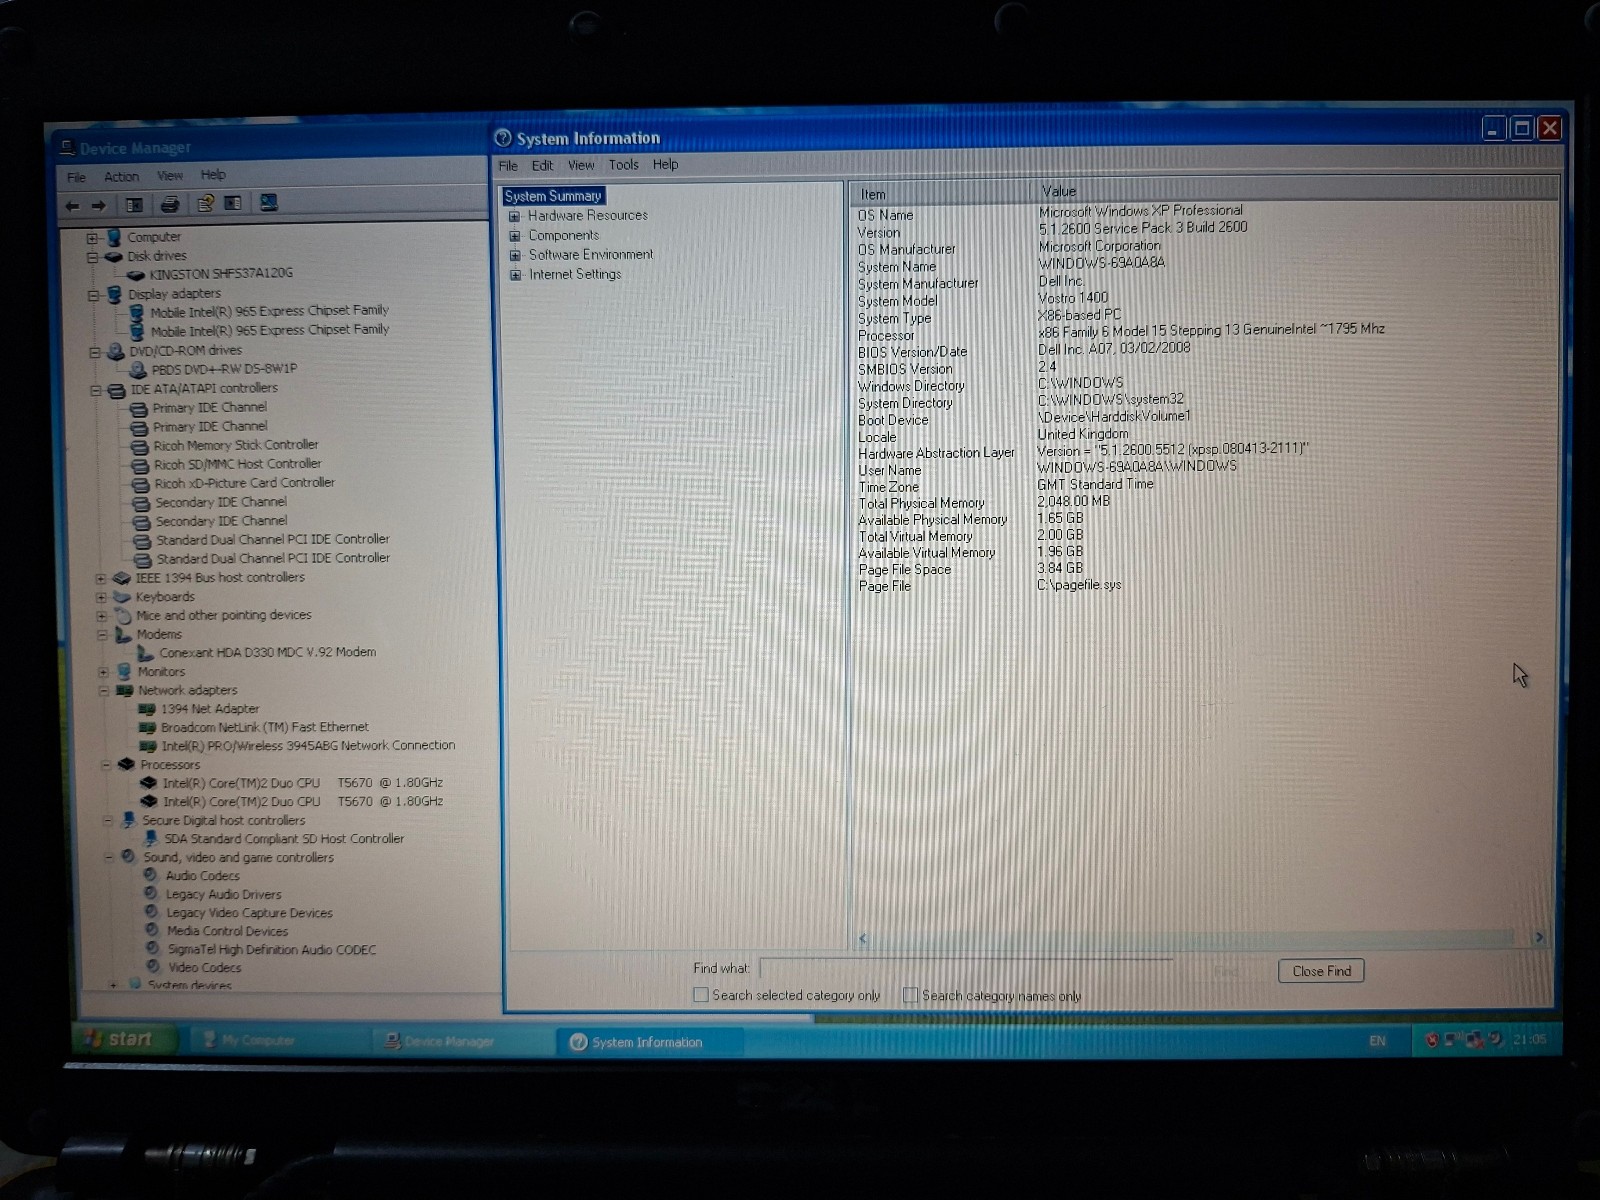Select KINGSTON SHFS37A120G disk drive
Screen dimensions: 1600x1200
click(221, 273)
